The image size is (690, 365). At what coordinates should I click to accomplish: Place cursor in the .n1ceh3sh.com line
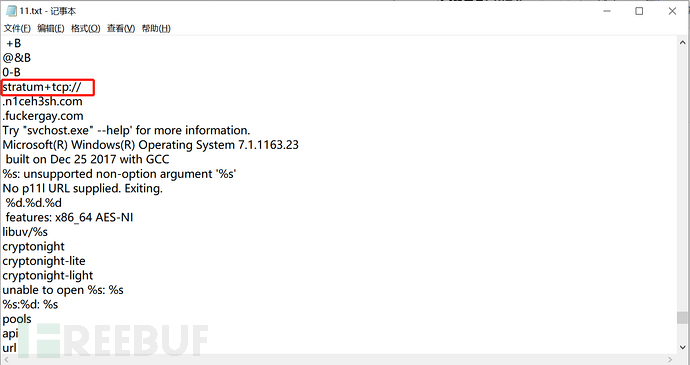pyautogui.click(x=42, y=102)
